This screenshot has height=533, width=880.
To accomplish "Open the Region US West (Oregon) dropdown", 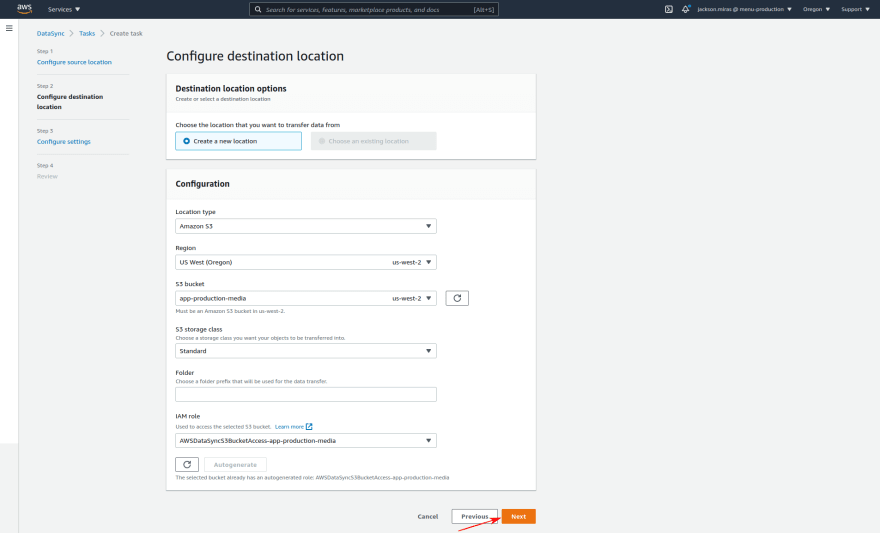I will (x=306, y=262).
